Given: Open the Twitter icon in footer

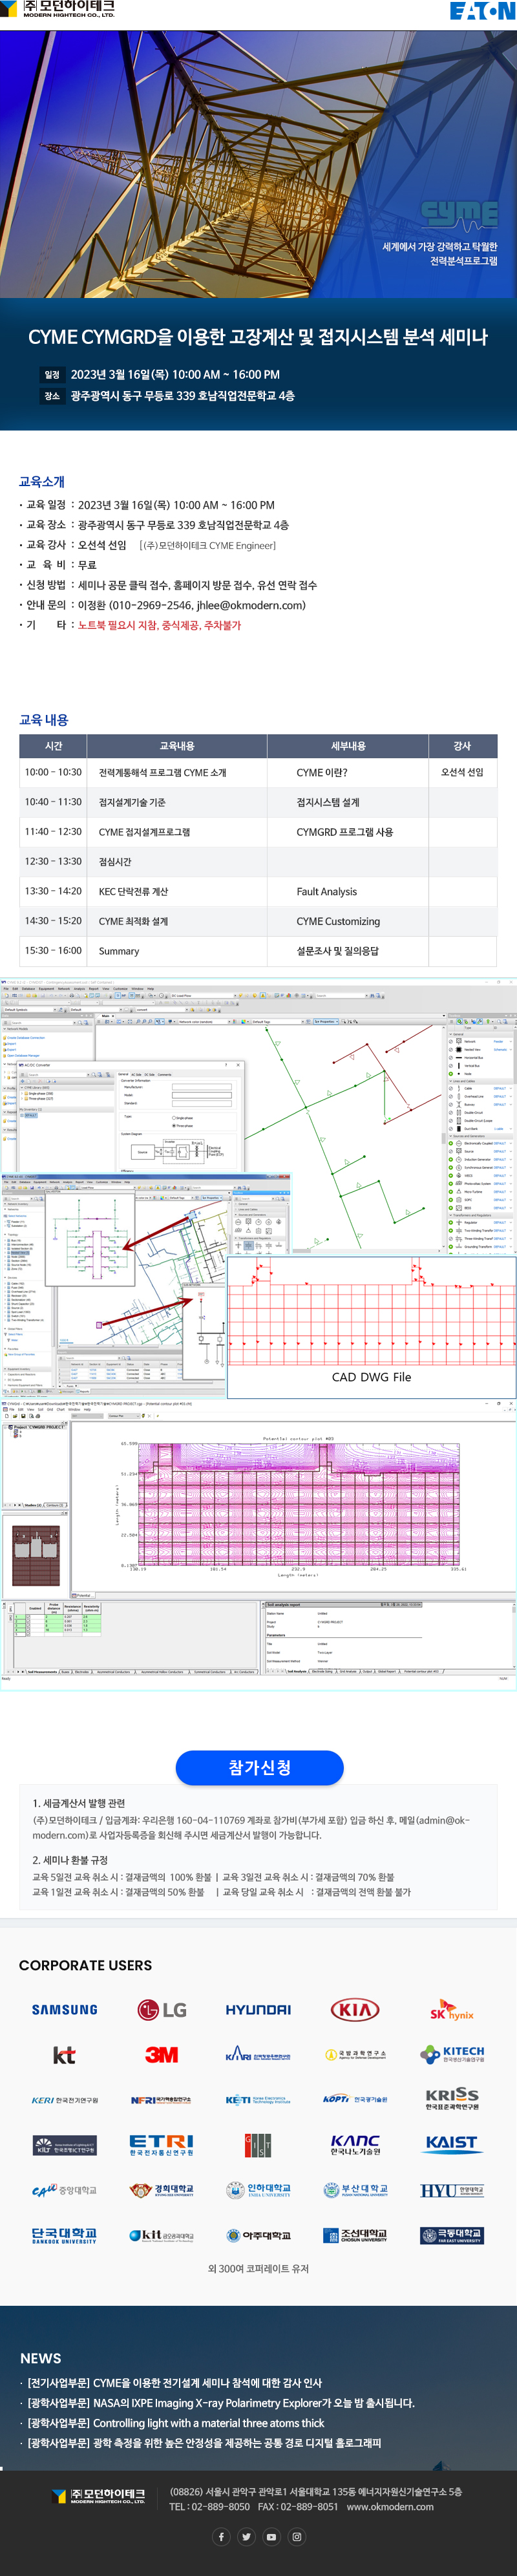Looking at the screenshot, I should coord(246,2536).
